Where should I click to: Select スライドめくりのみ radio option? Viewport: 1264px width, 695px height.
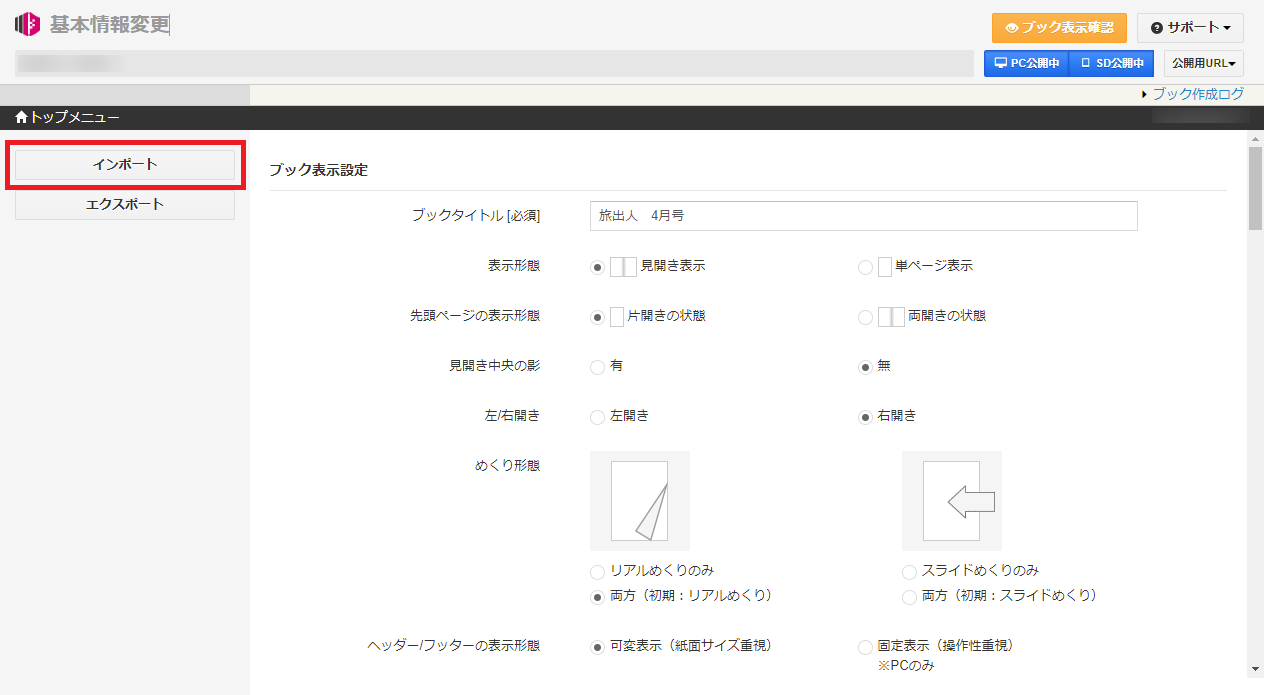click(x=909, y=572)
